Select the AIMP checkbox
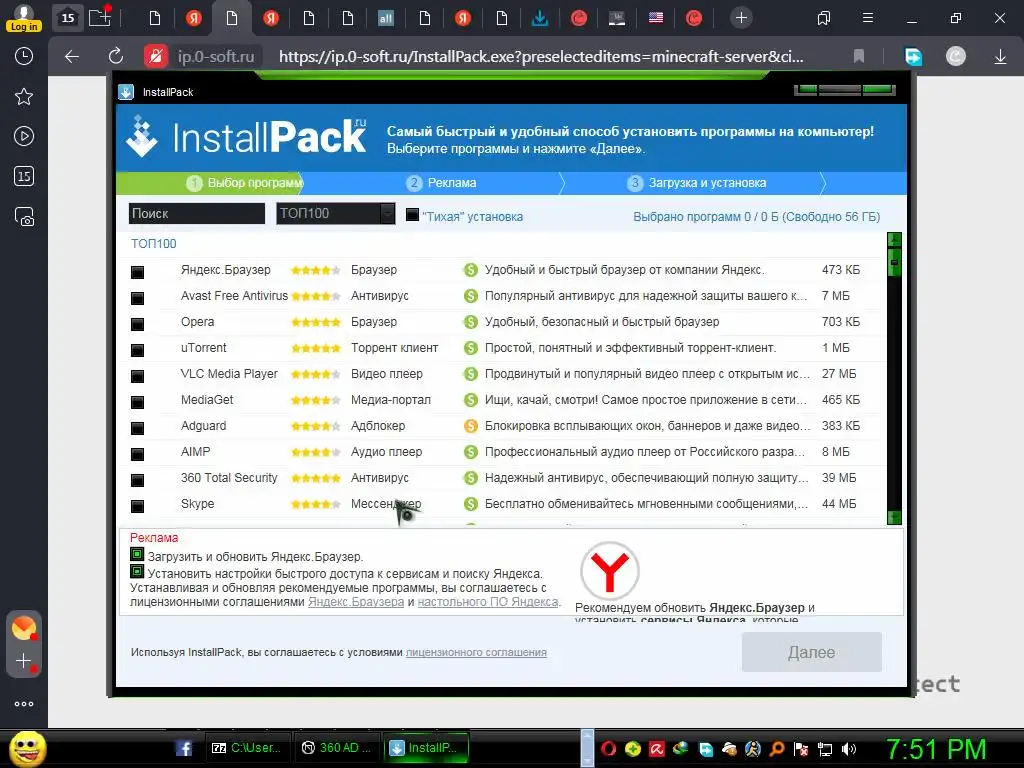The width and height of the screenshot is (1024, 768). point(137,454)
